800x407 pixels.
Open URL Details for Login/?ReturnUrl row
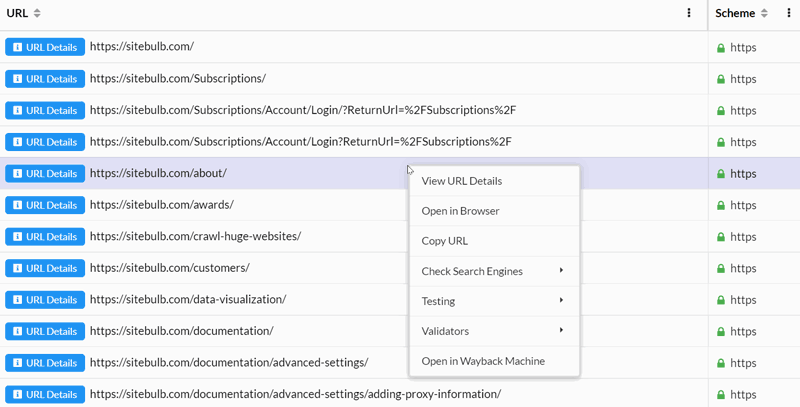(45, 110)
